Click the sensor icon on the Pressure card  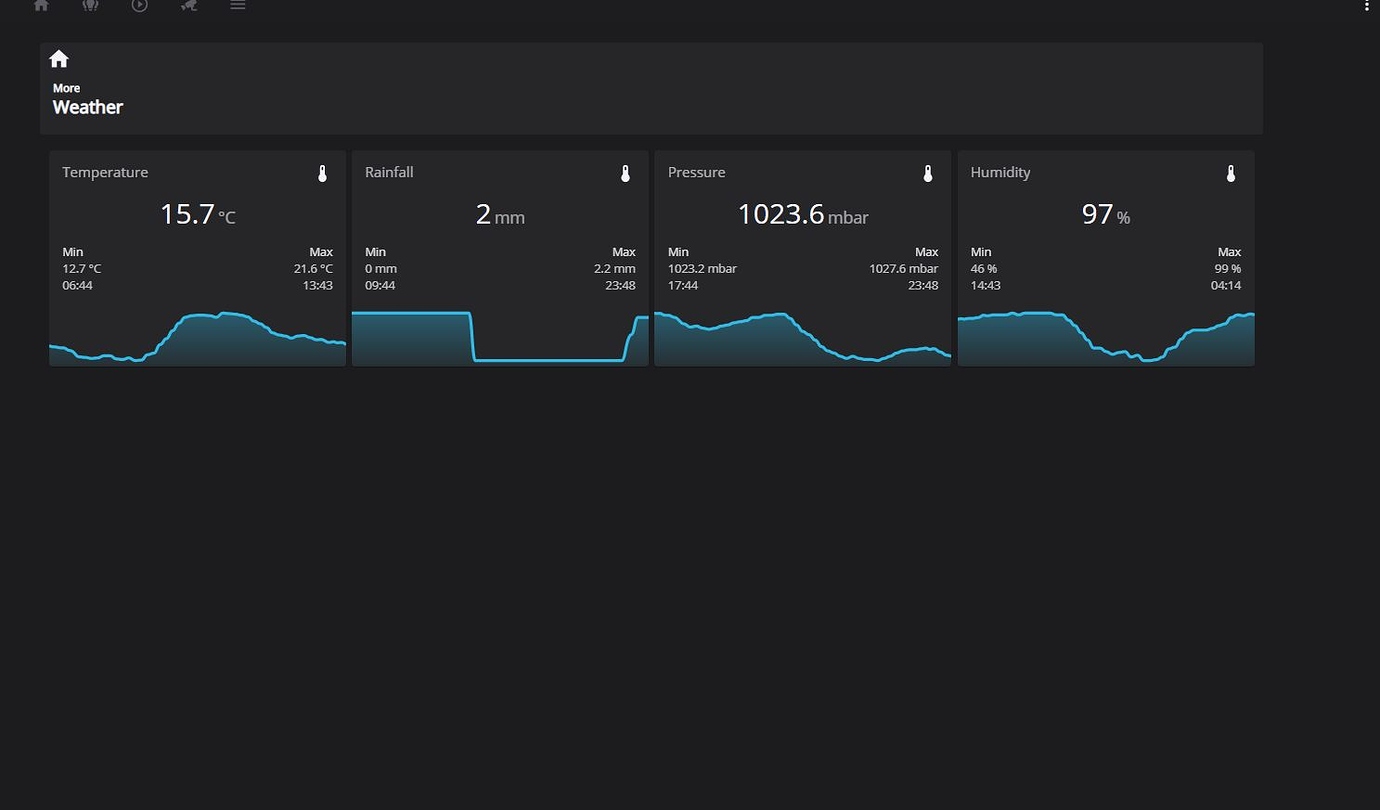pyautogui.click(x=928, y=172)
